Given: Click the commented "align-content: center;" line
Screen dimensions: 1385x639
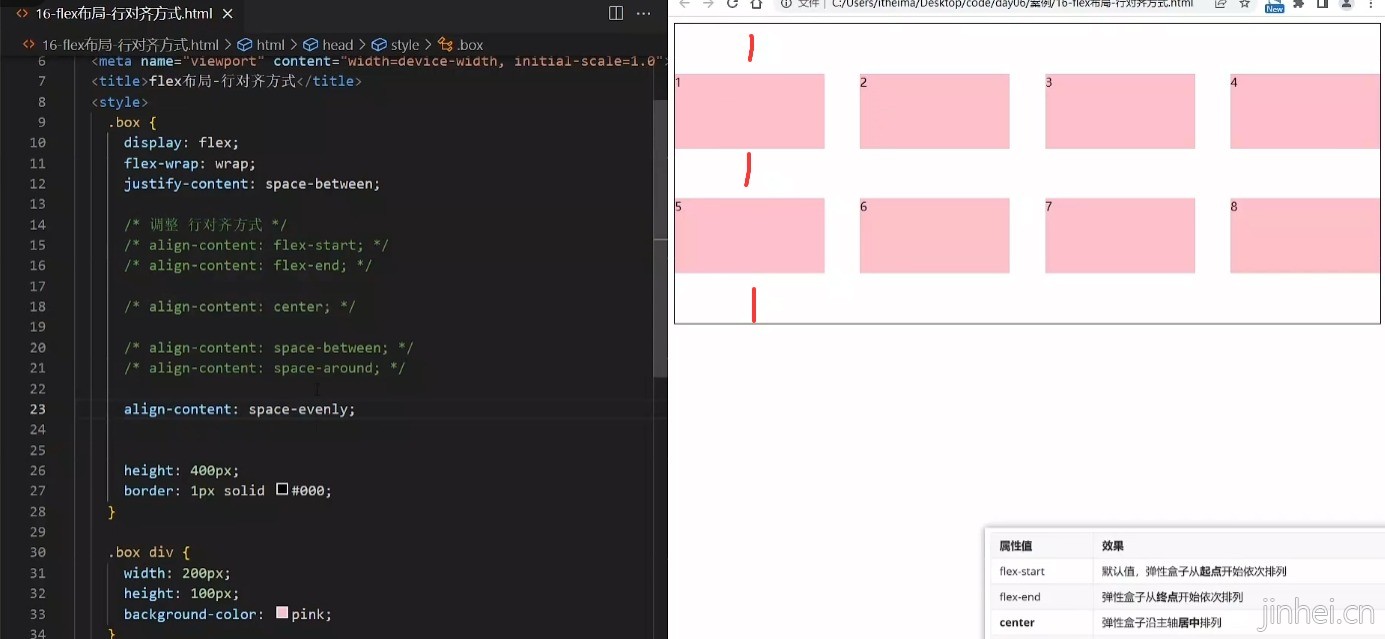Looking at the screenshot, I should 240,307.
